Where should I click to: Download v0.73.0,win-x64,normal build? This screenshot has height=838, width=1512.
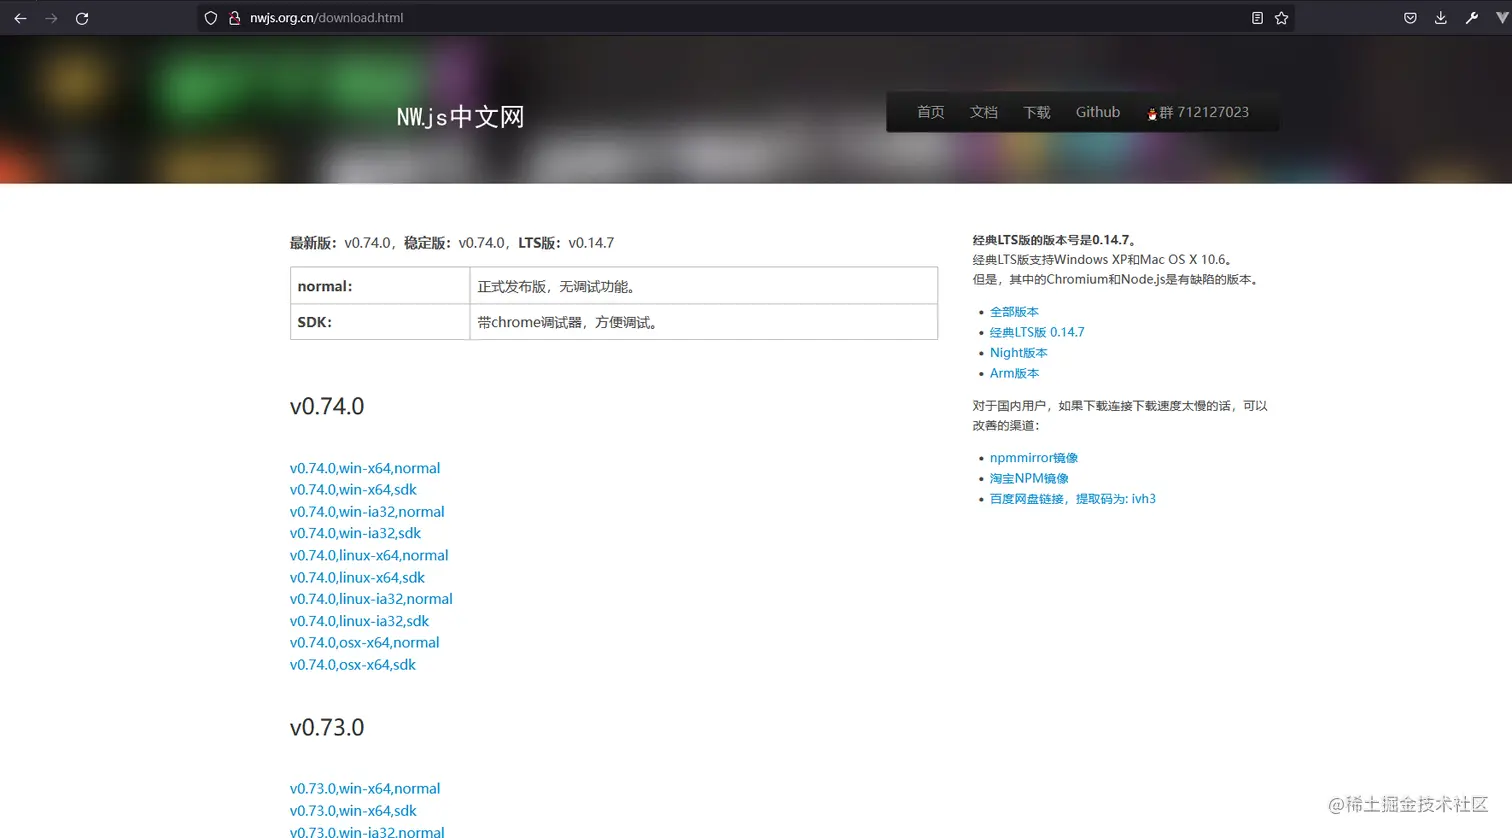[365, 788]
